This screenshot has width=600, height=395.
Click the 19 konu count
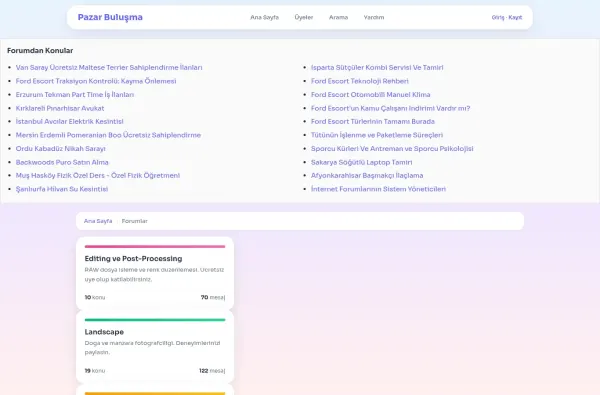95,371
